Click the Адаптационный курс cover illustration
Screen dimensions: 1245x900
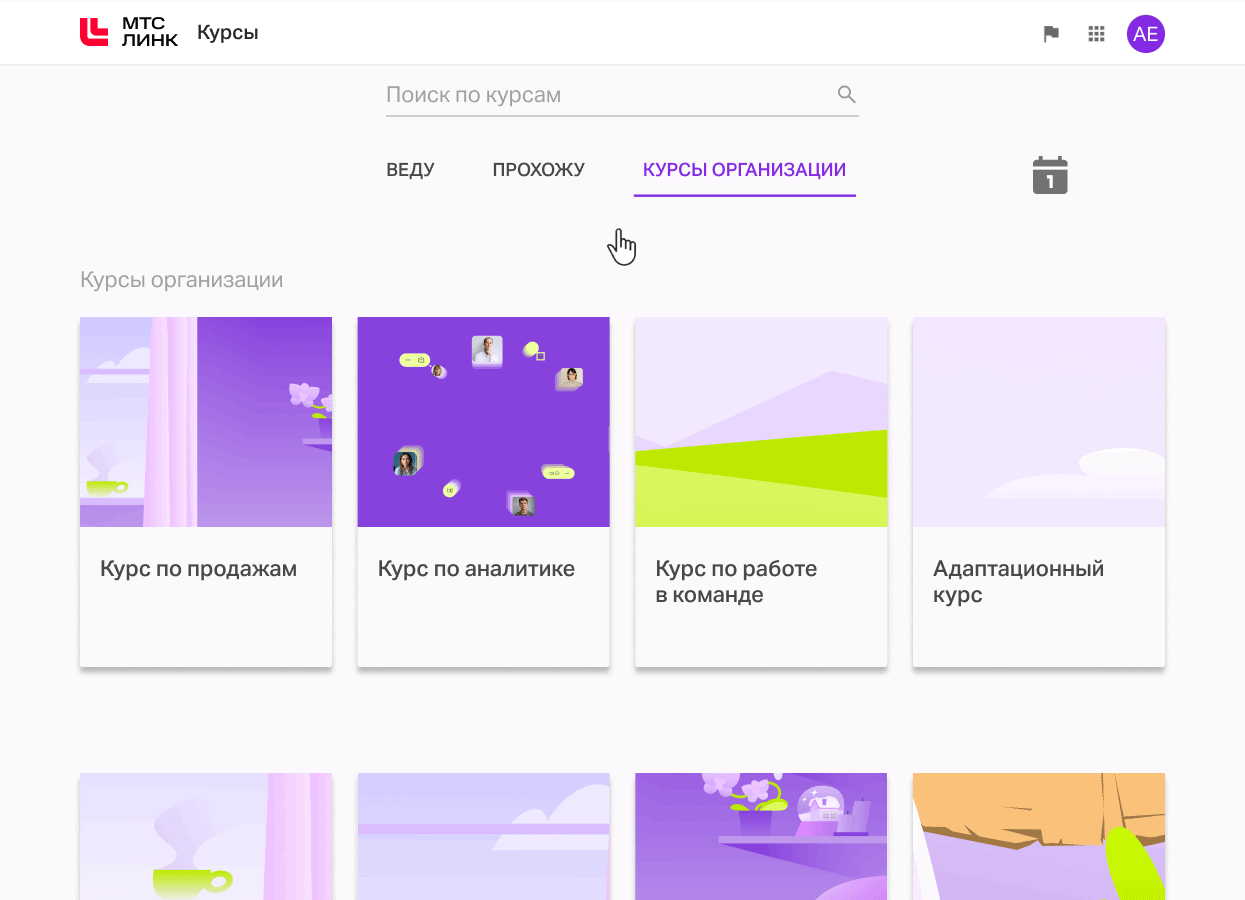click(x=1038, y=421)
